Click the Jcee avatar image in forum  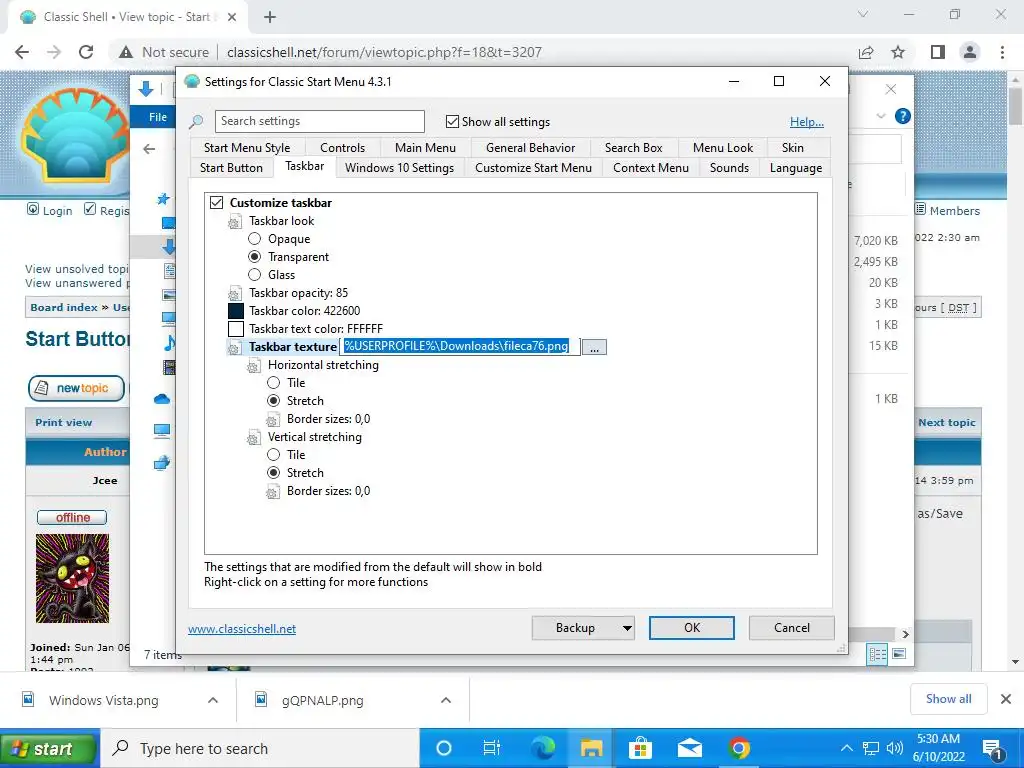72,579
